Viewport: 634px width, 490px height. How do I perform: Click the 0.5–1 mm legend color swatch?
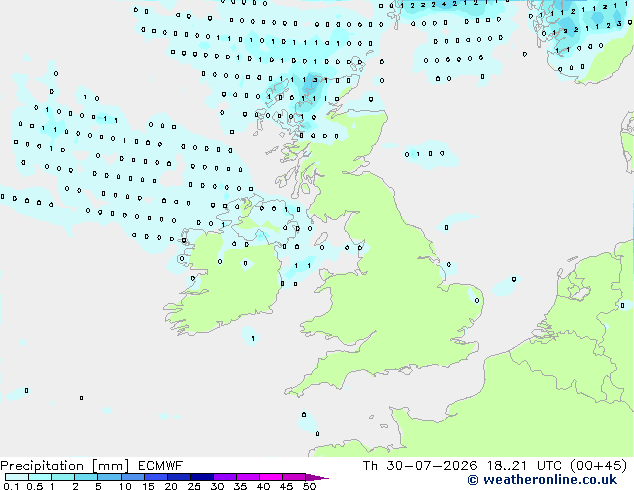click(40, 477)
